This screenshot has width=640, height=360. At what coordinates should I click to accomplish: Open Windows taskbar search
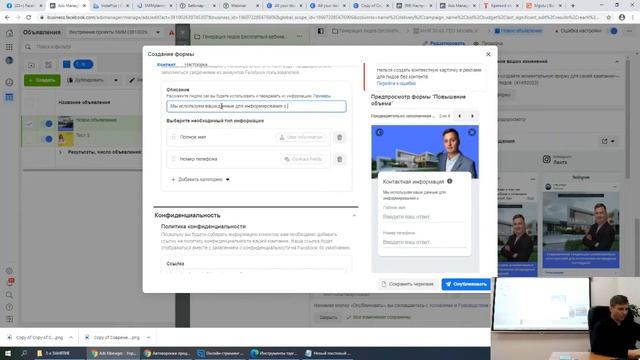click(24, 353)
